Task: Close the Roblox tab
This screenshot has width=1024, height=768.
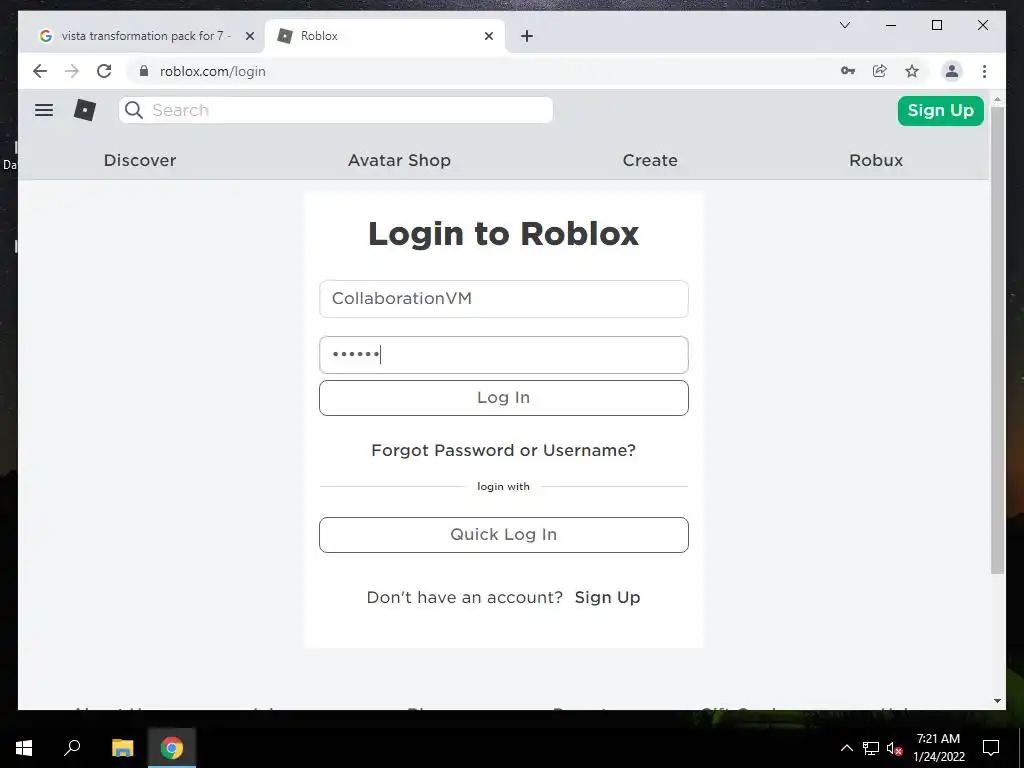Action: [x=488, y=36]
